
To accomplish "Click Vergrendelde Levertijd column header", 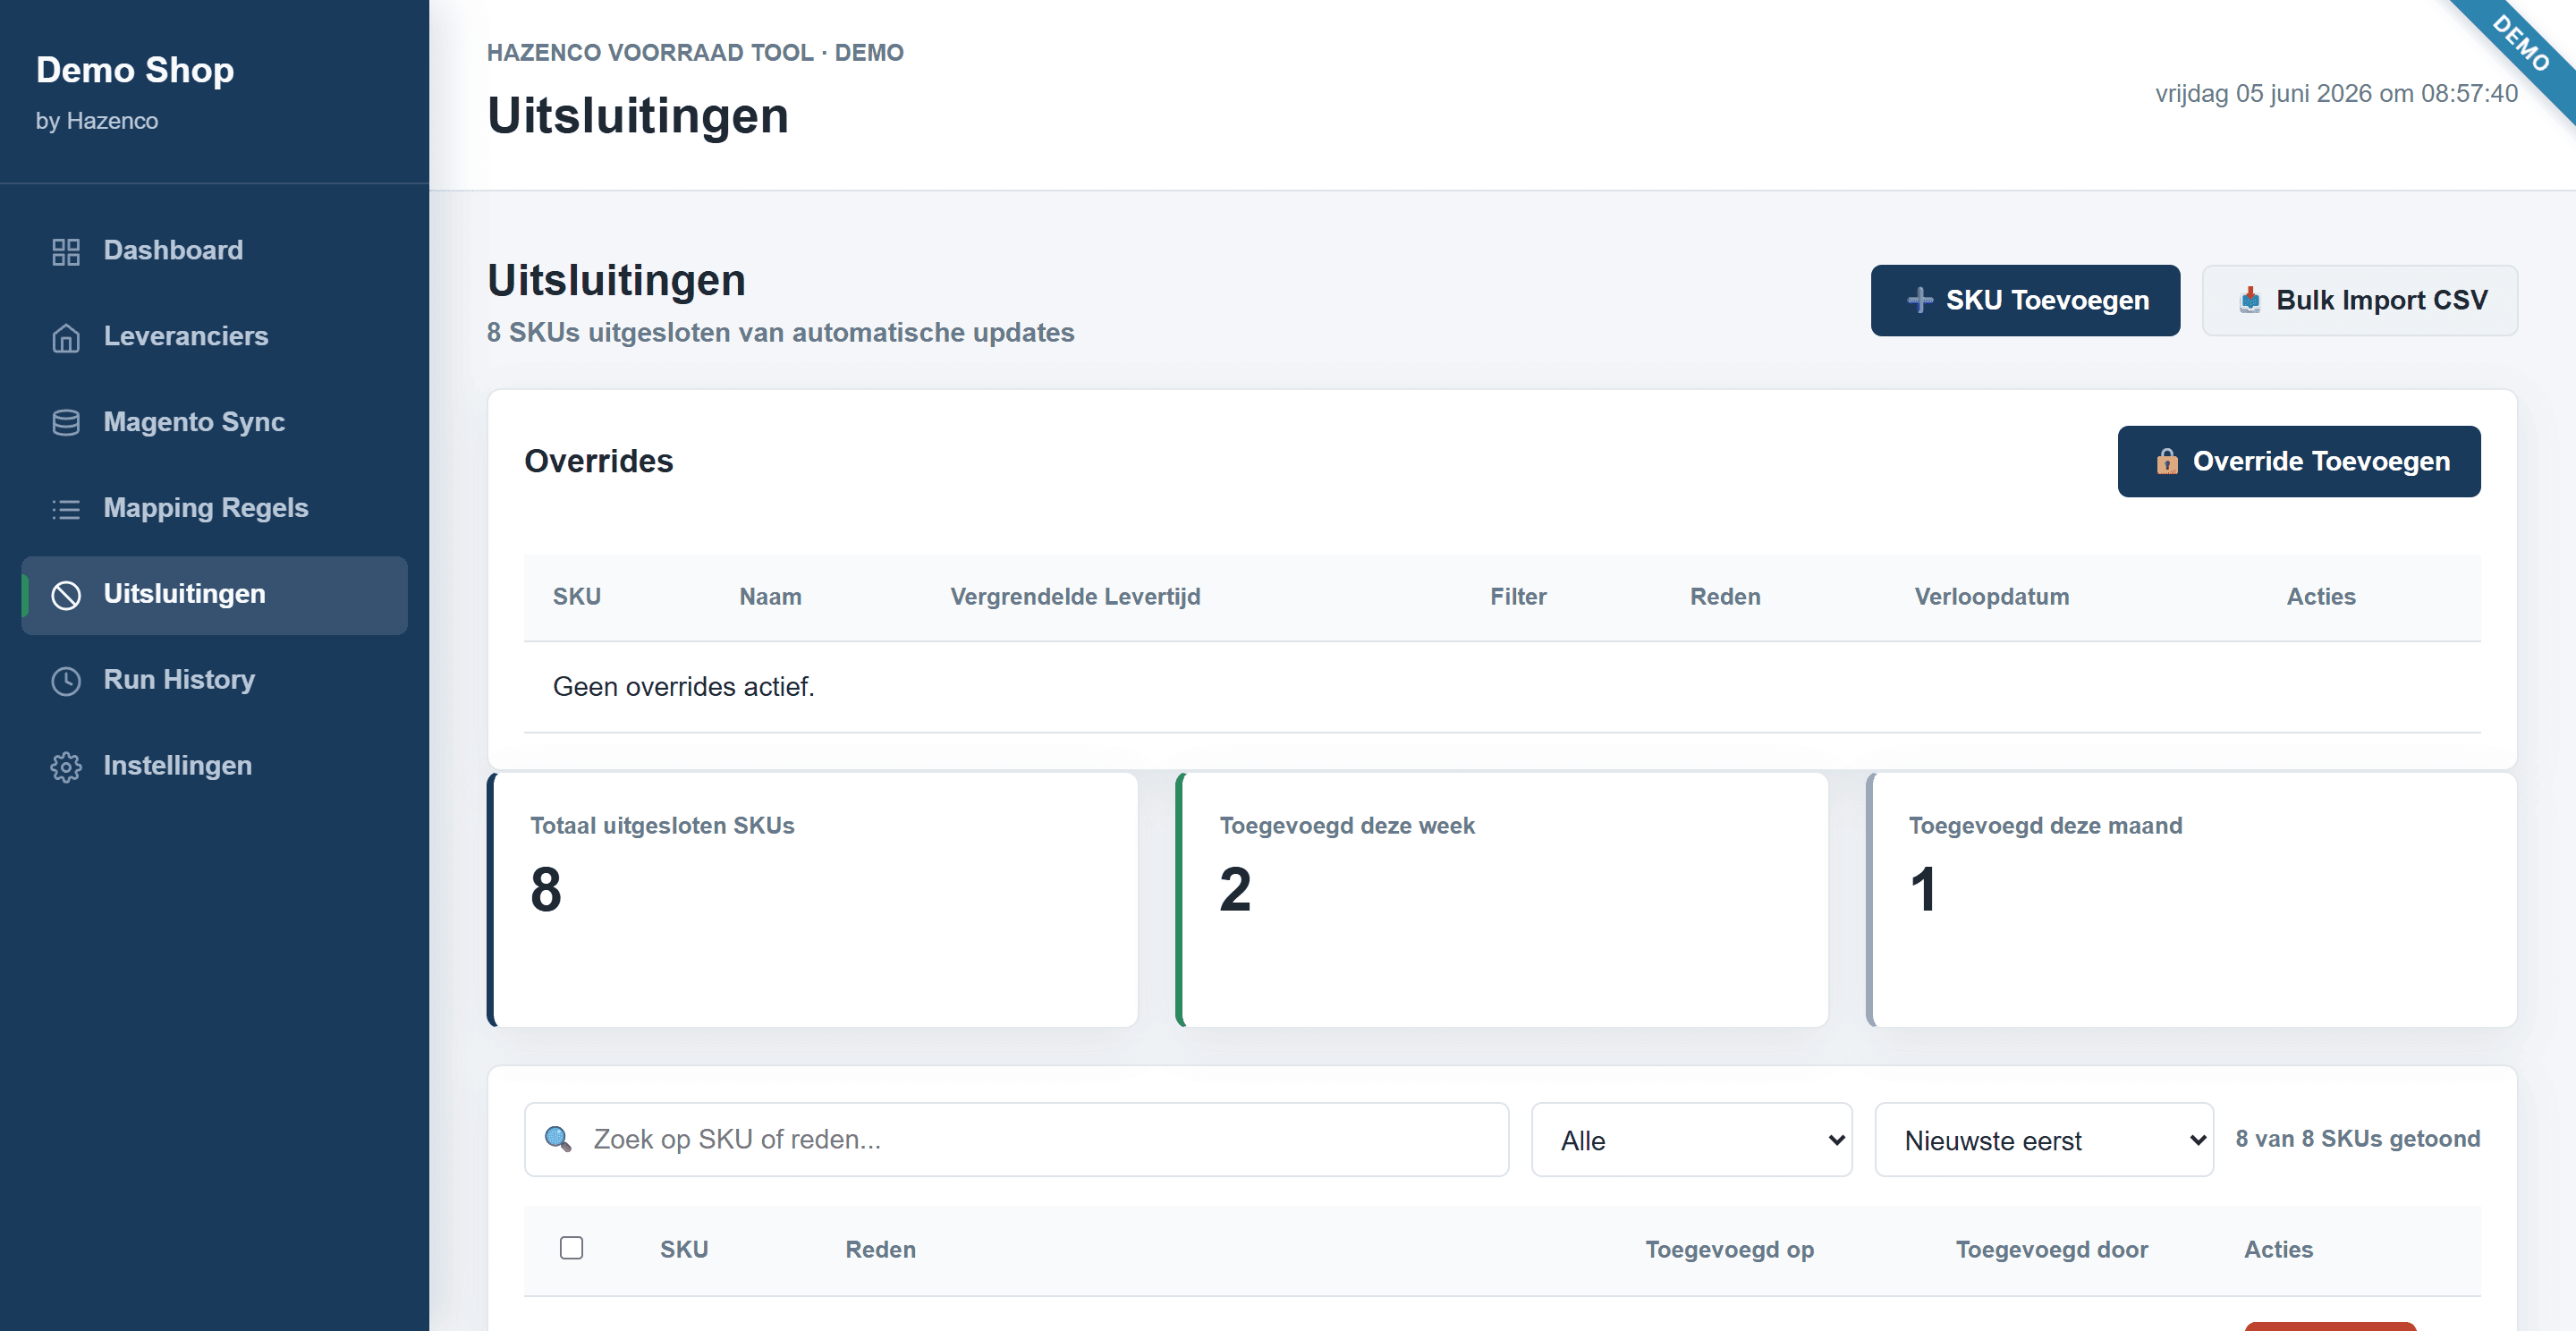I will 1075,597.
